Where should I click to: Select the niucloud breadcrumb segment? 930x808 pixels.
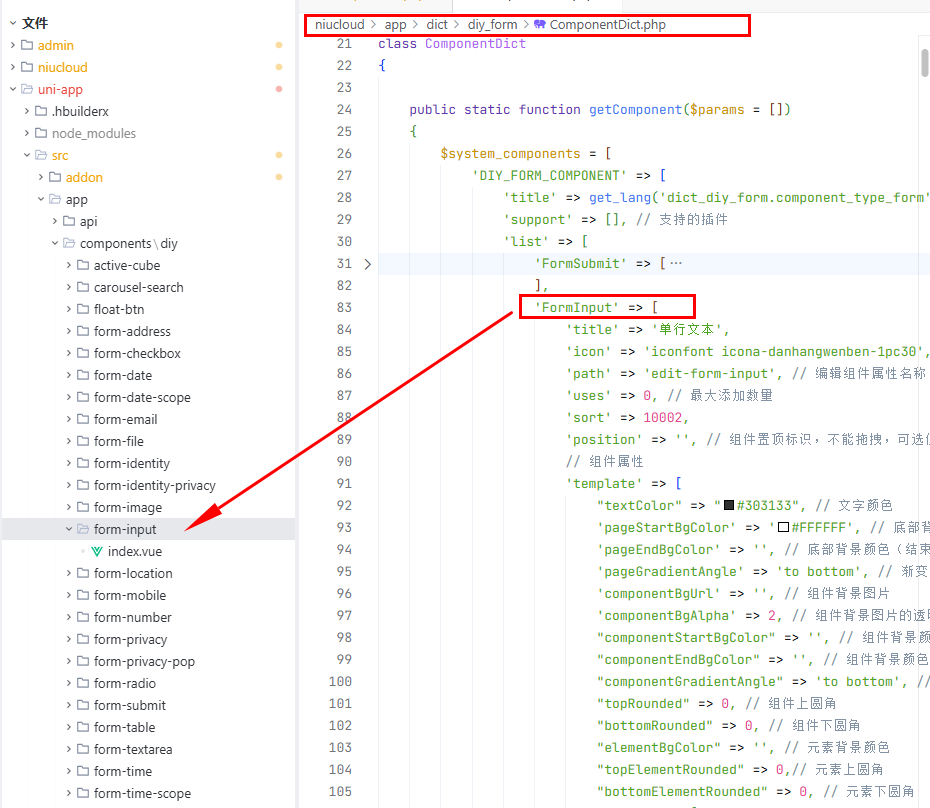[x=339, y=24]
